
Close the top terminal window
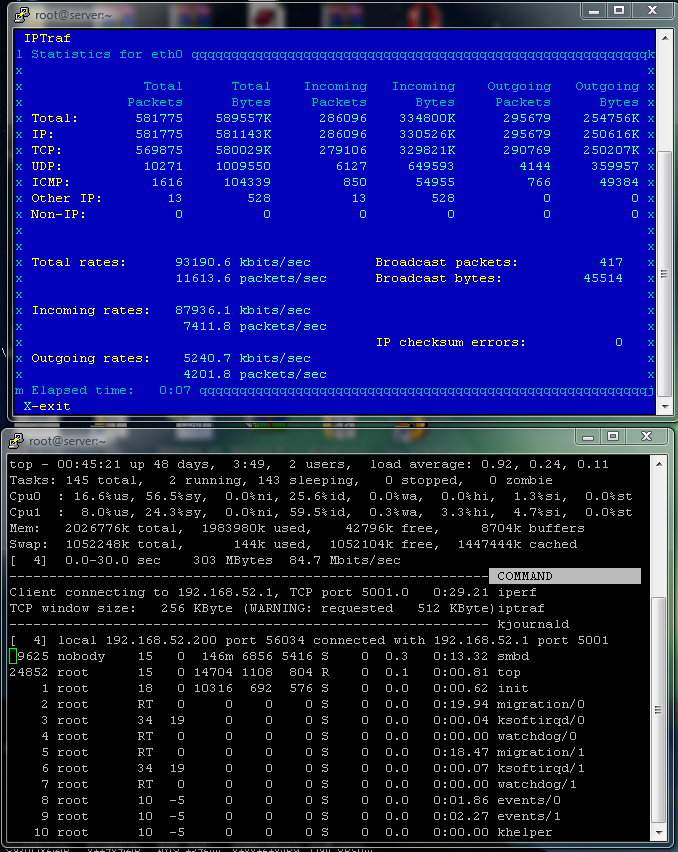click(x=646, y=436)
